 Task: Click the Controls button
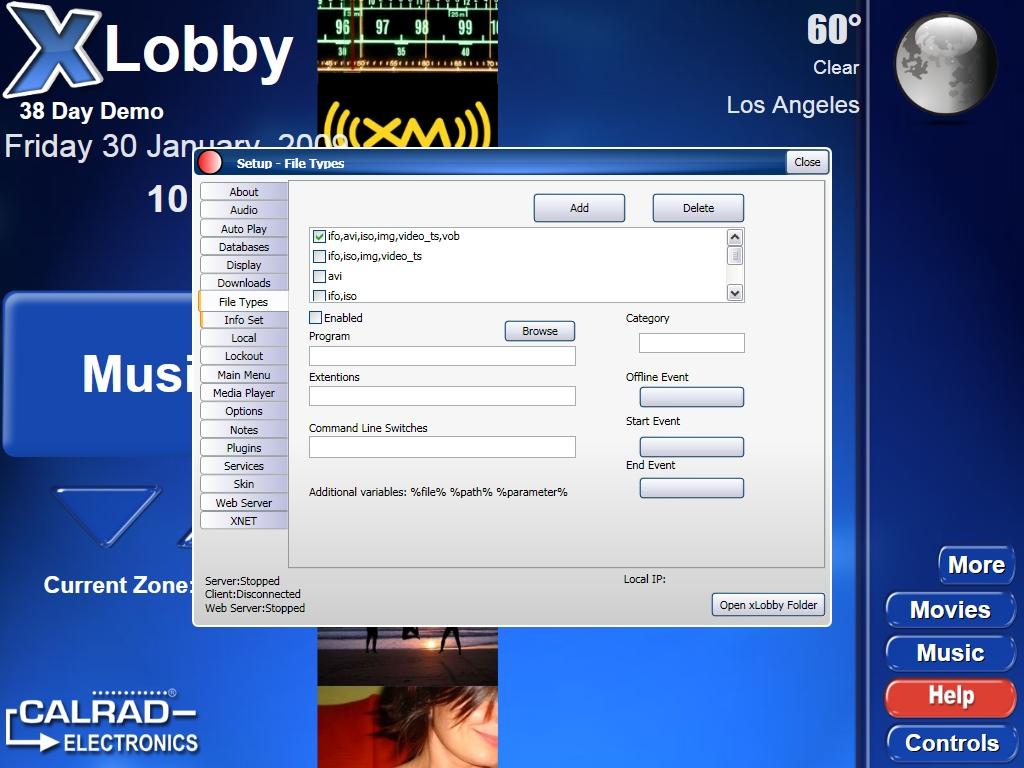[x=952, y=743]
